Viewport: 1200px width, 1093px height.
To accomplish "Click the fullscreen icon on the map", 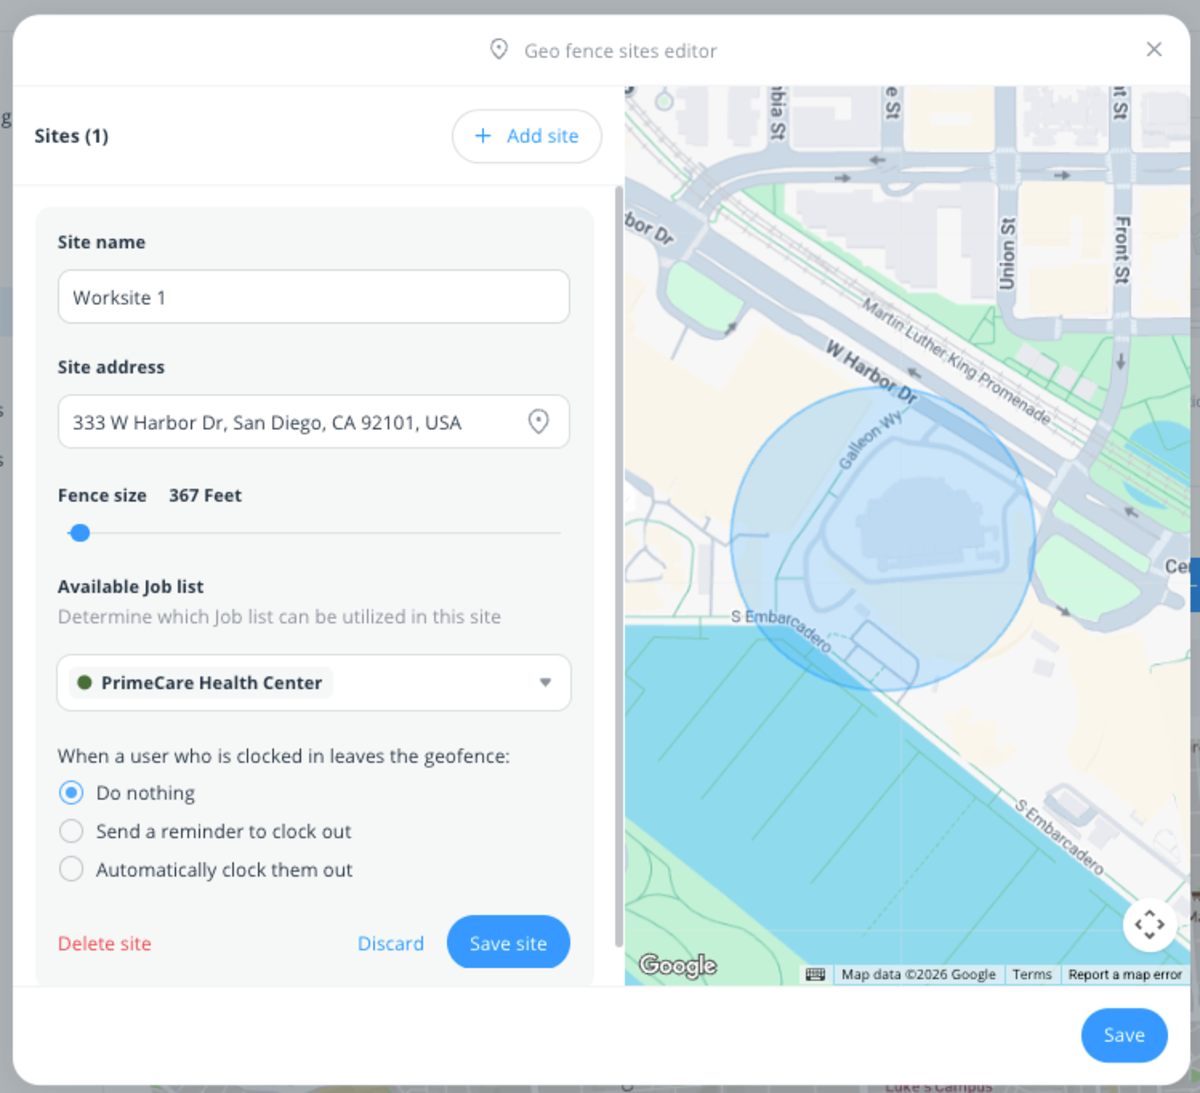I will pyautogui.click(x=1148, y=925).
